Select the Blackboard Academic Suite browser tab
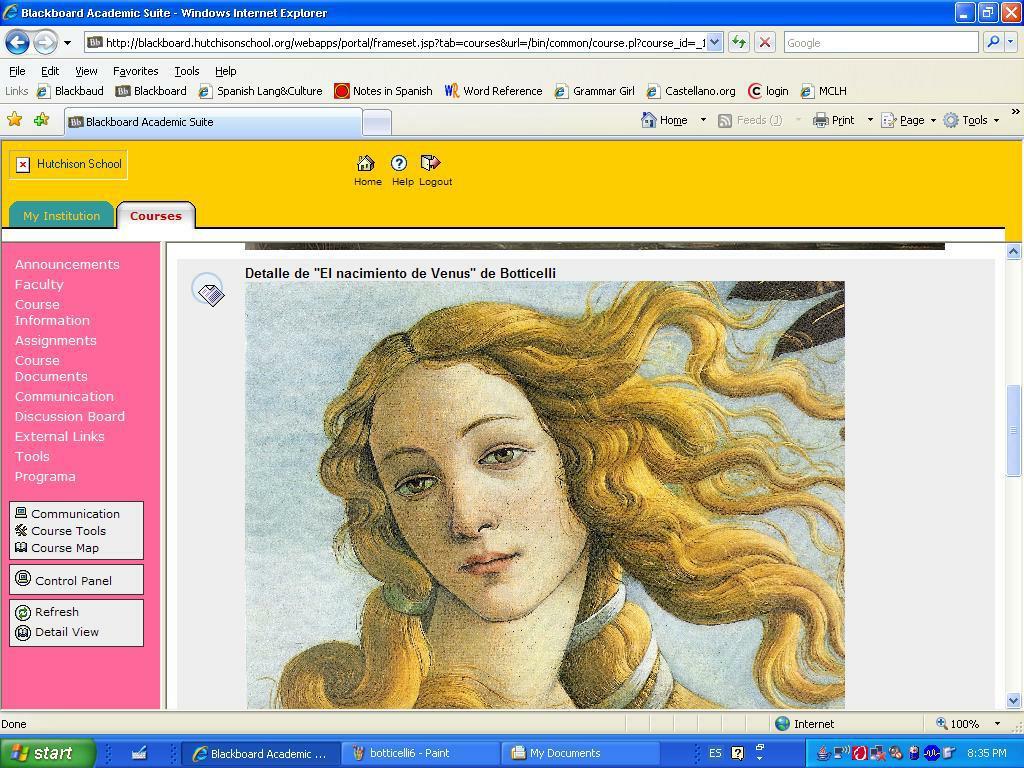 tap(213, 122)
